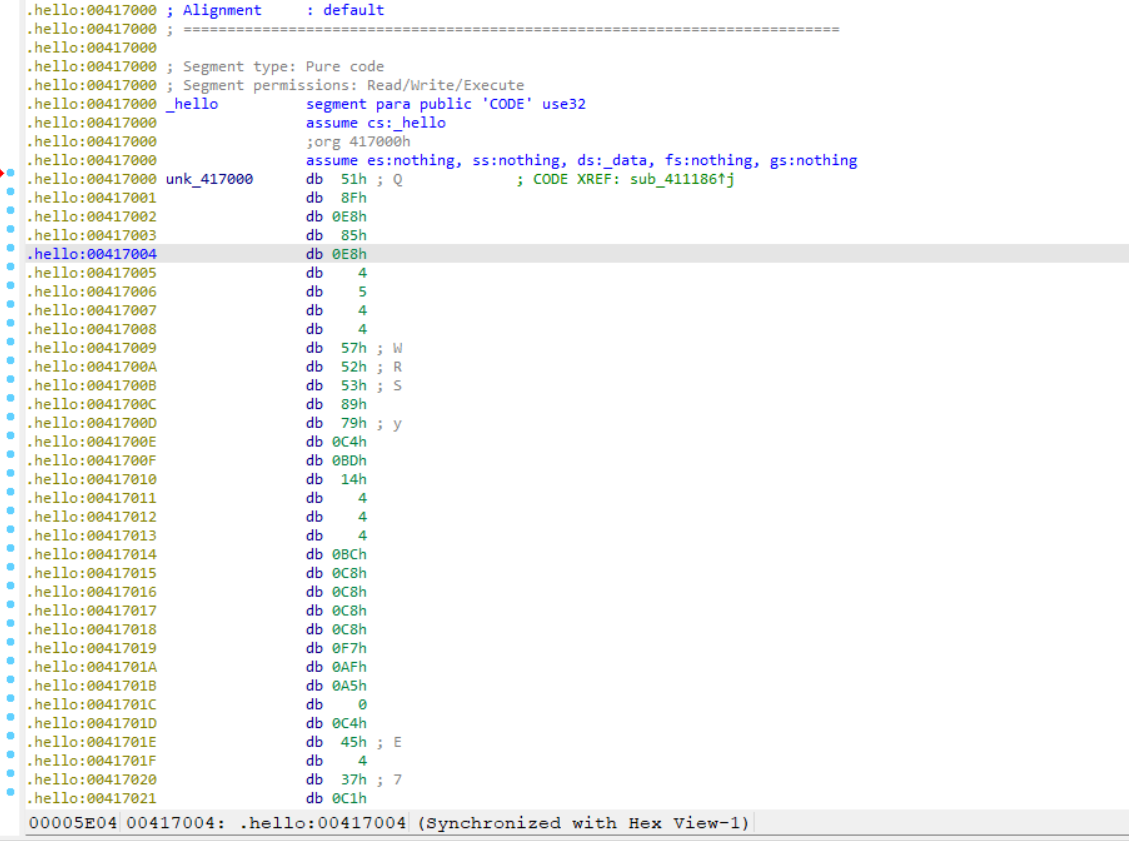
Task: Click the 5 value at 00417006
Action: [362, 292]
